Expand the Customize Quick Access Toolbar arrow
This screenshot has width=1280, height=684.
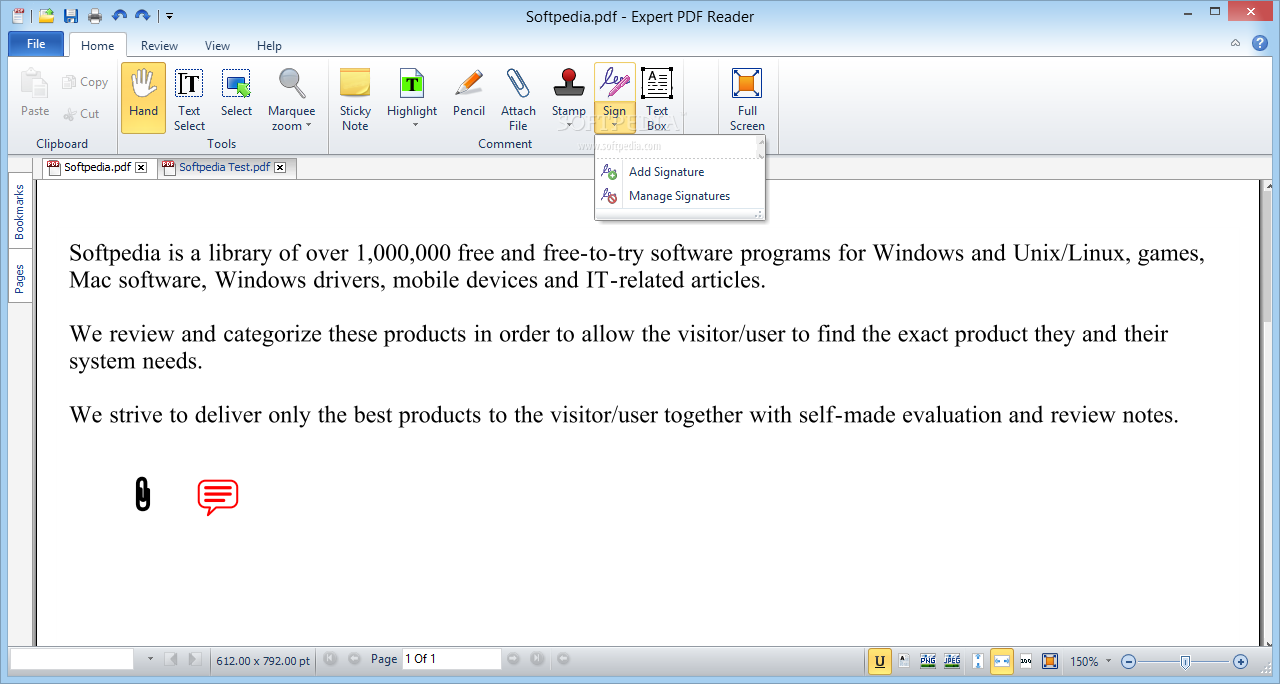[170, 15]
